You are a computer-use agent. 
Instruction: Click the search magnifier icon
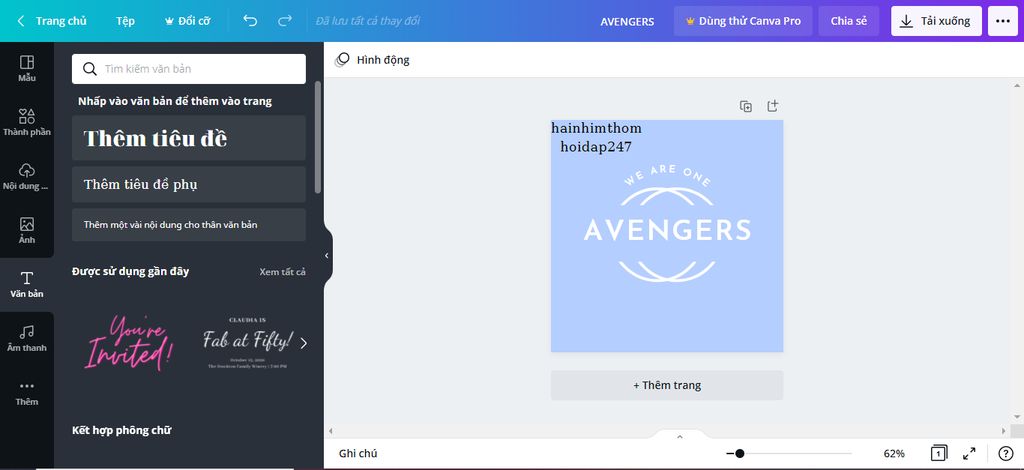click(x=90, y=69)
